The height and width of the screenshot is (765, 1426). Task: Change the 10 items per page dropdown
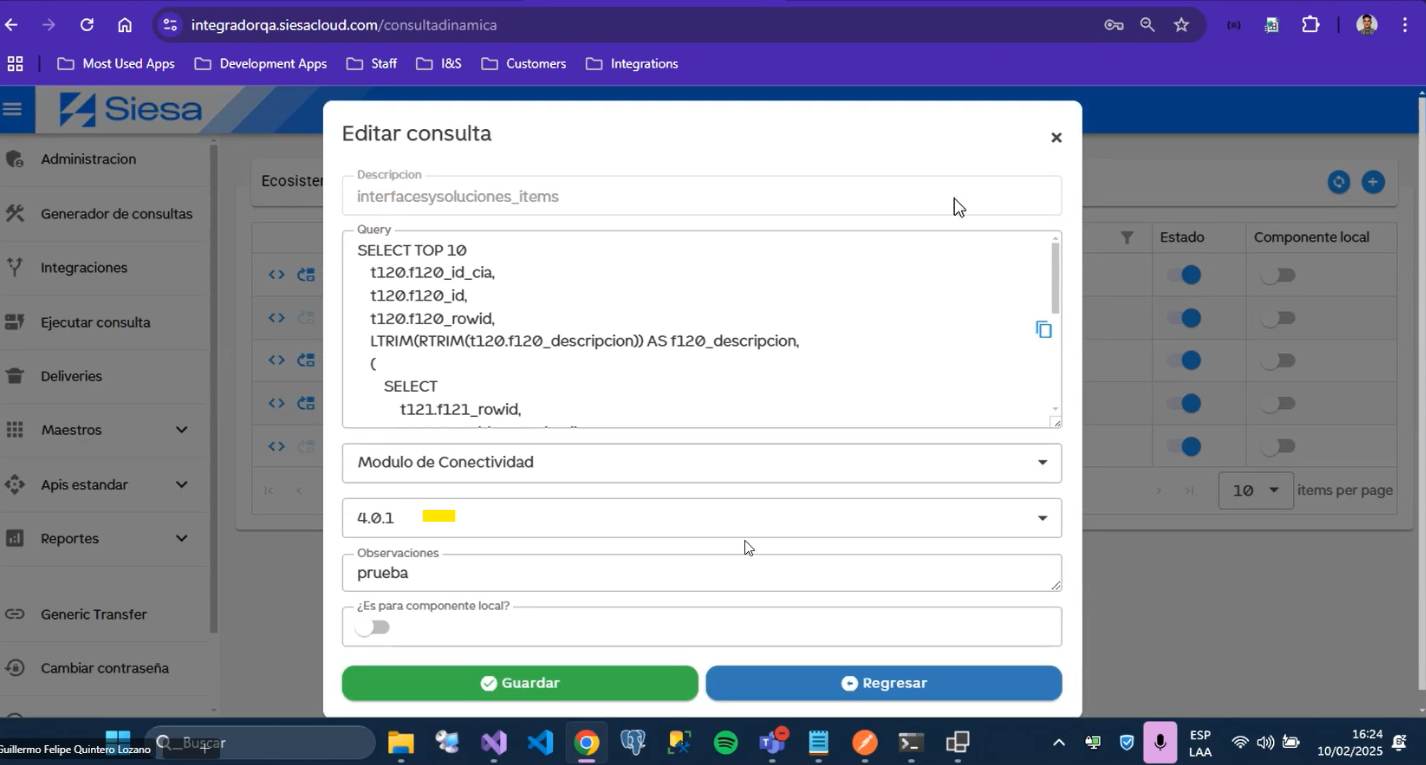coord(1256,490)
